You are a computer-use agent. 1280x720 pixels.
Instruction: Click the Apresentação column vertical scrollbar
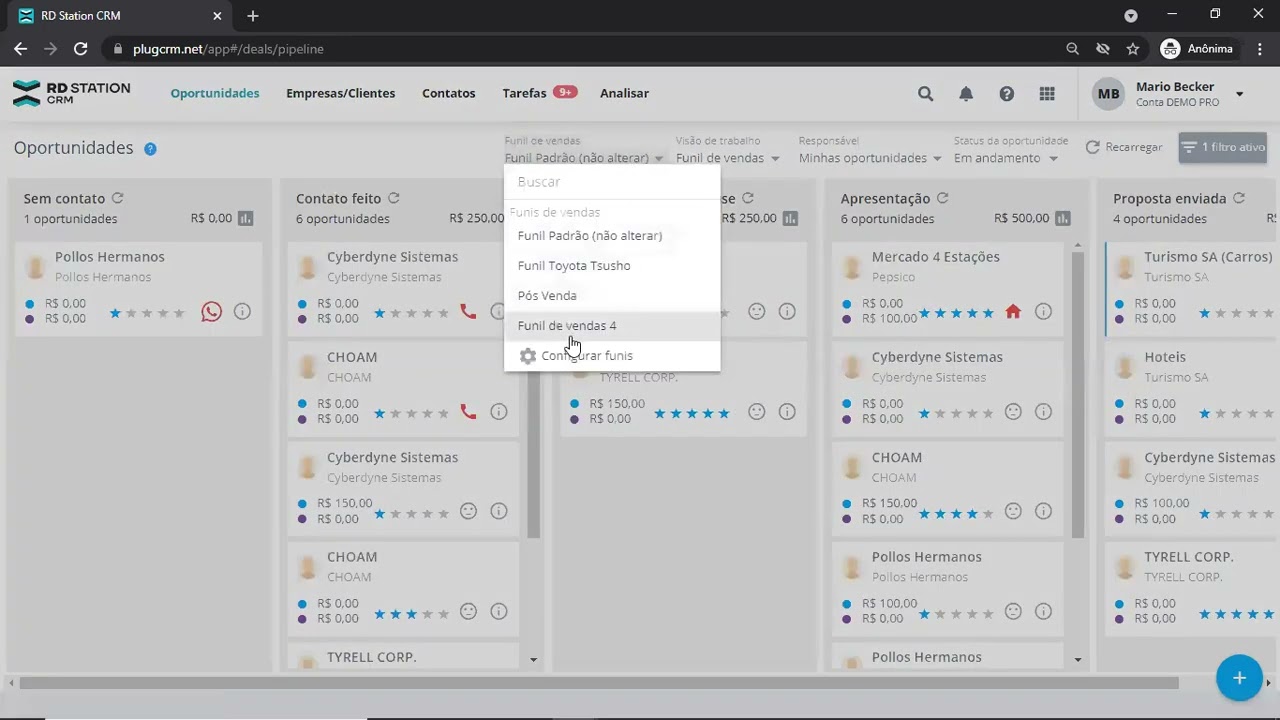(x=1077, y=395)
